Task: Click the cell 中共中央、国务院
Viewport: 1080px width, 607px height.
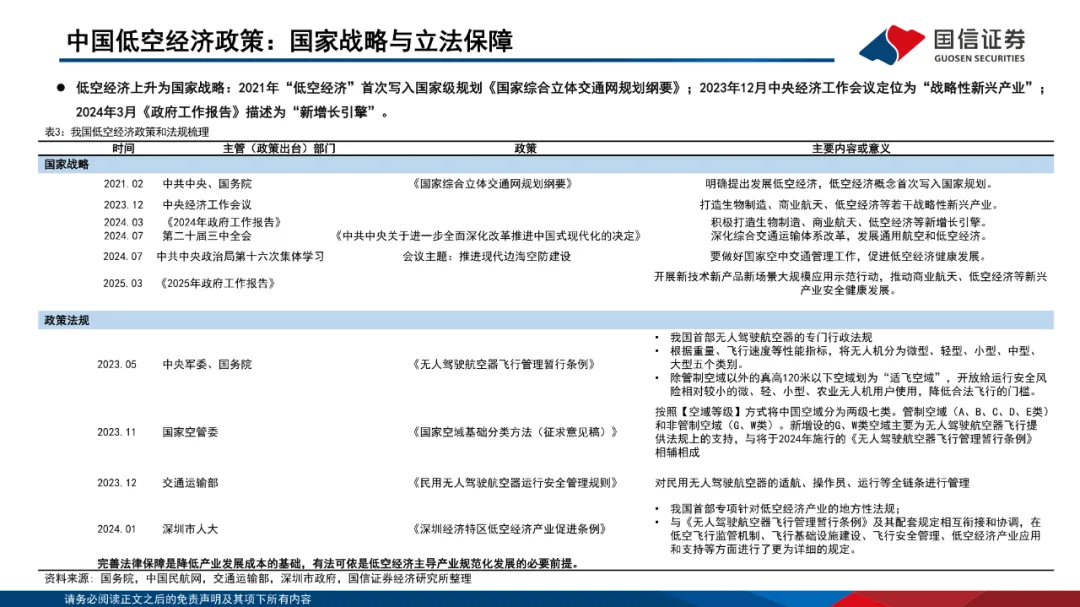Action: point(207,184)
